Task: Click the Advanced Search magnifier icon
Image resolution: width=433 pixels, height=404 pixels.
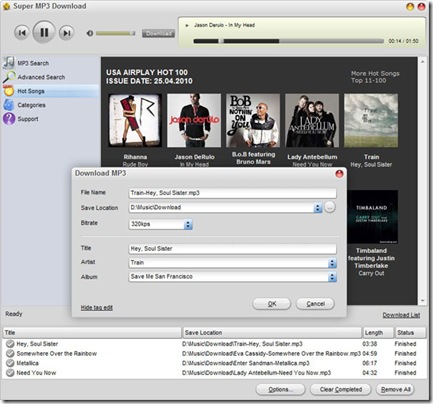Action: (x=9, y=77)
